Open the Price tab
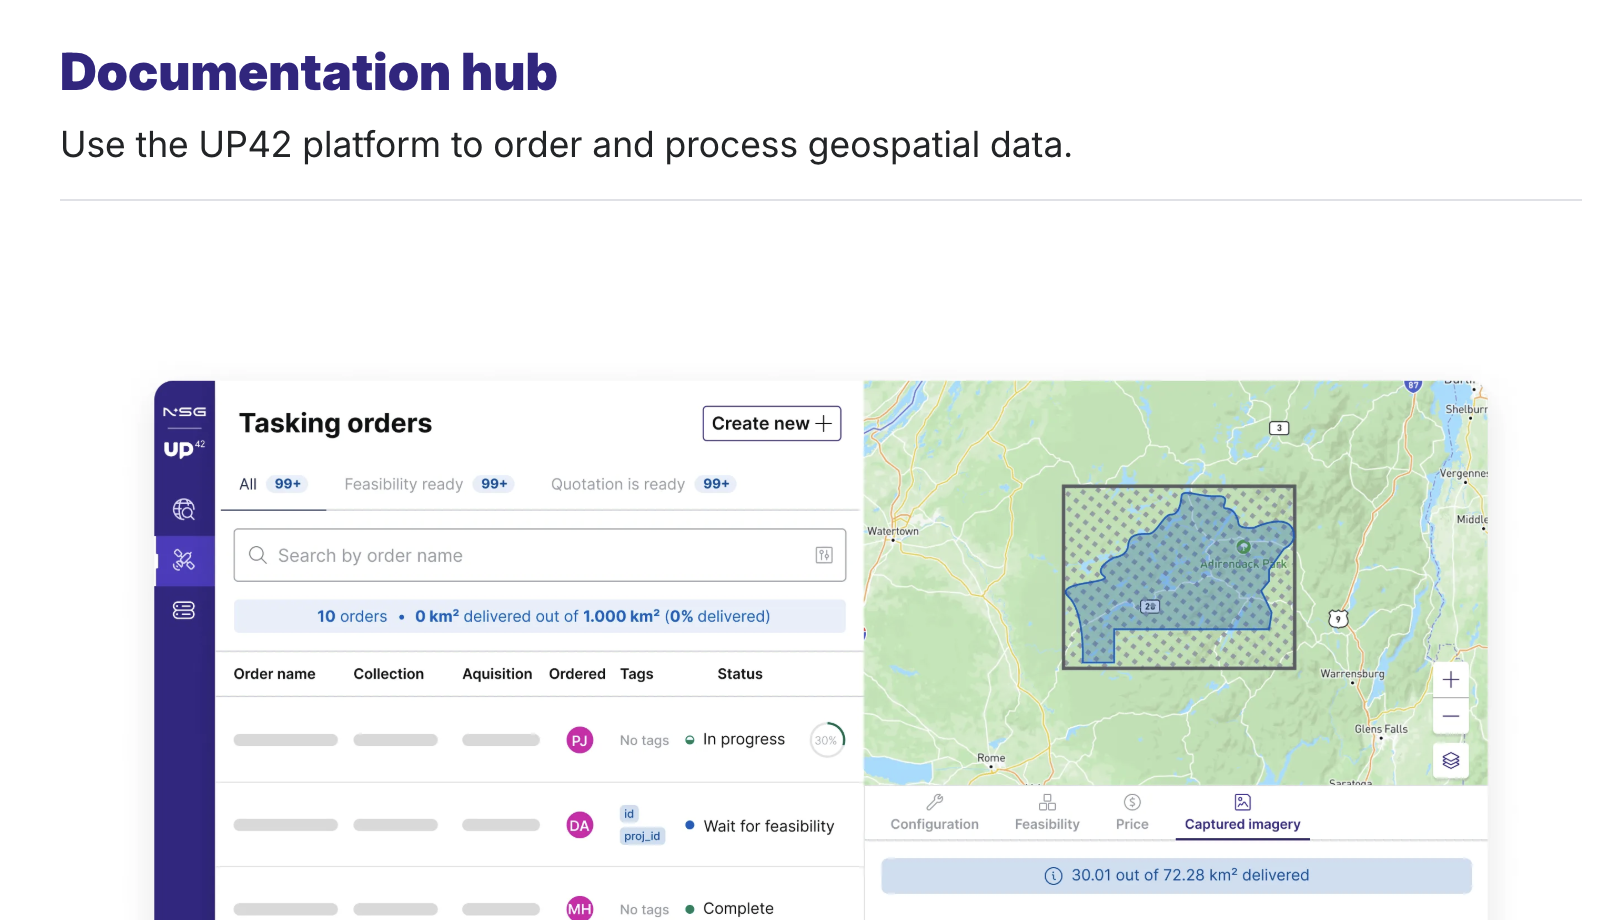Screen dimensions: 1600x920 1132,813
